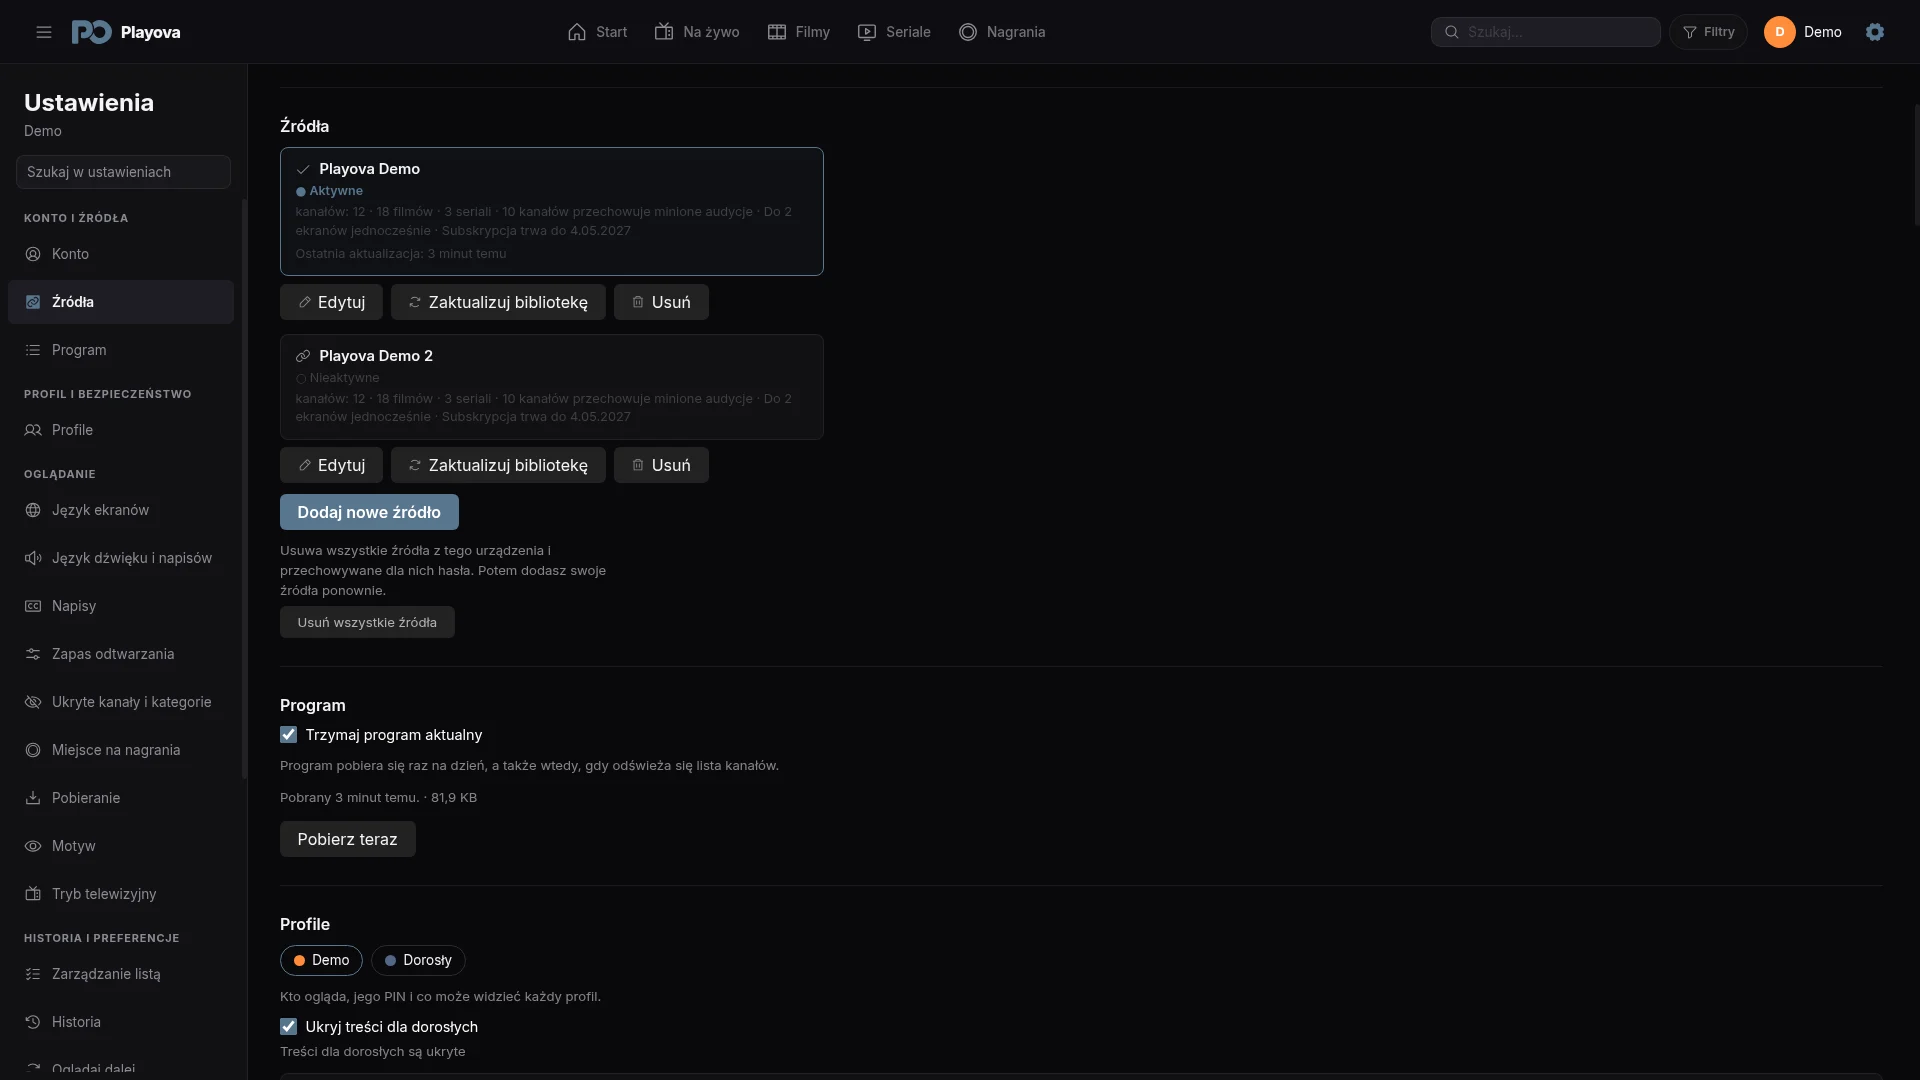
Task: Click Usuń for Playova Demo
Action: click(661, 302)
